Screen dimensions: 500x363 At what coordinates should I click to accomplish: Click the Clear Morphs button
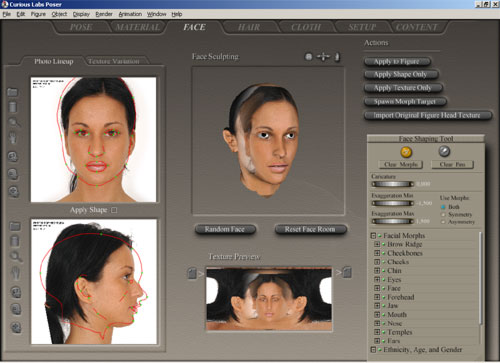pos(401,164)
